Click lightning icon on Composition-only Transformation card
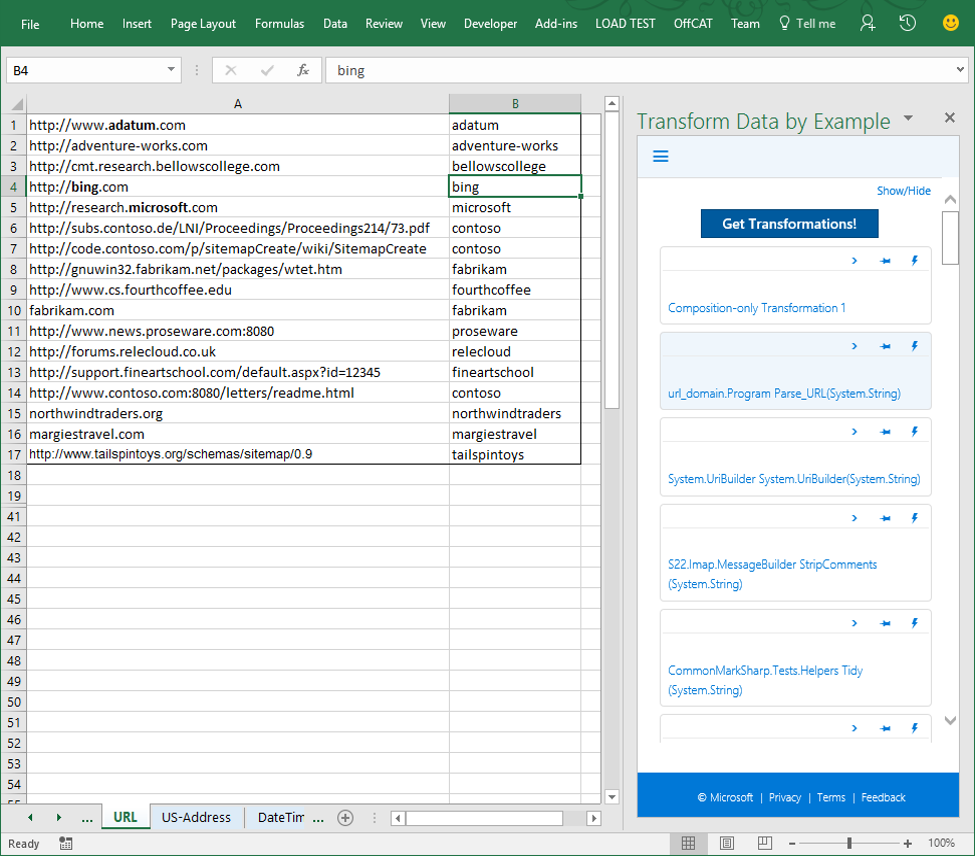 pyautogui.click(x=914, y=261)
